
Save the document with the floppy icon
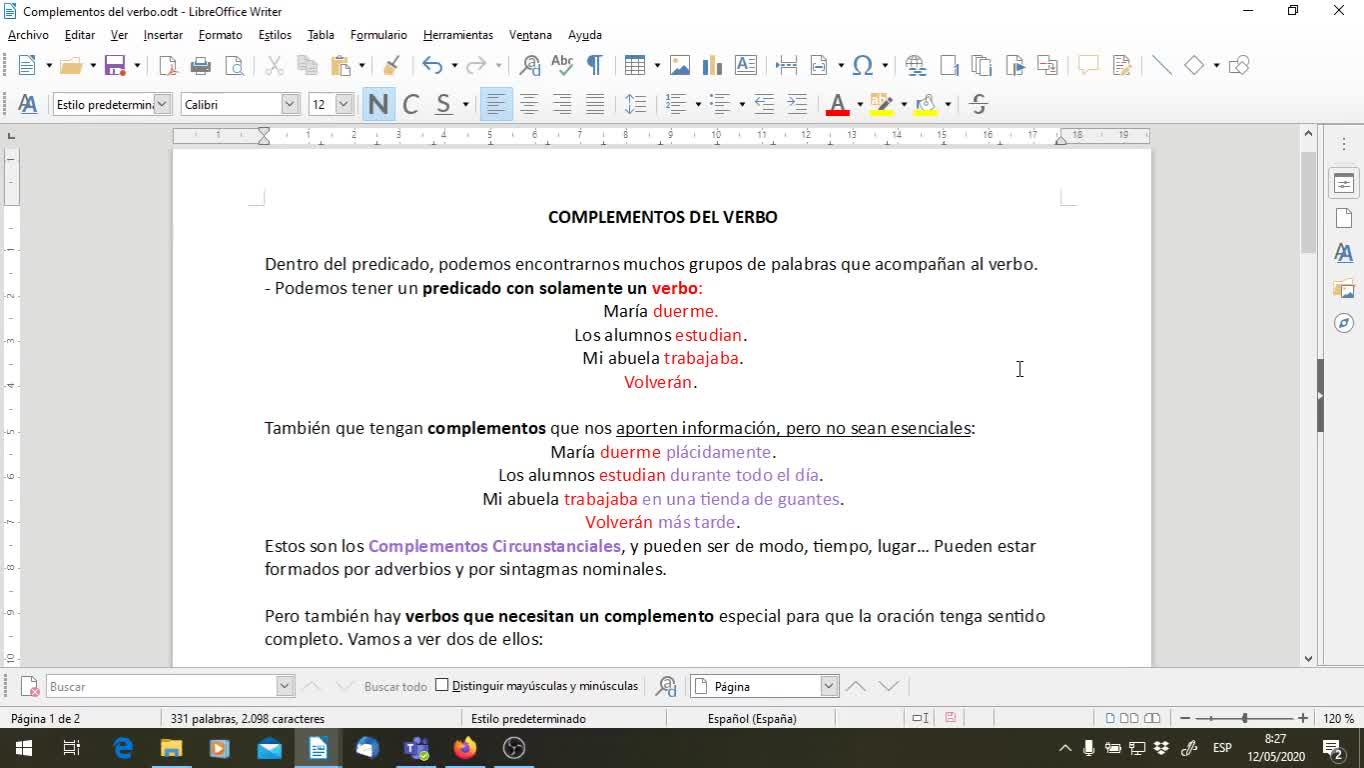[x=115, y=66]
